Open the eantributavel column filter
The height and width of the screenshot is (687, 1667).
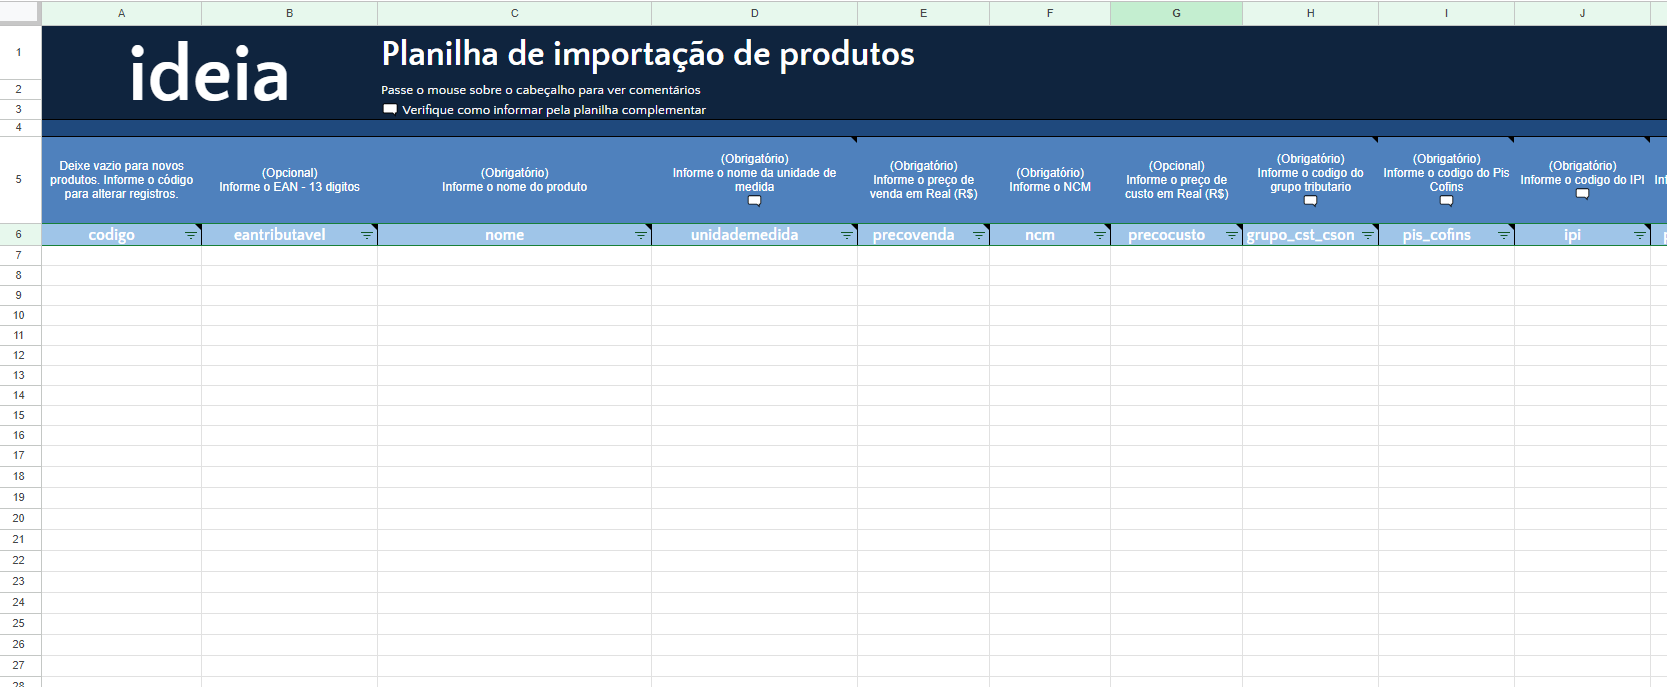[x=367, y=235]
